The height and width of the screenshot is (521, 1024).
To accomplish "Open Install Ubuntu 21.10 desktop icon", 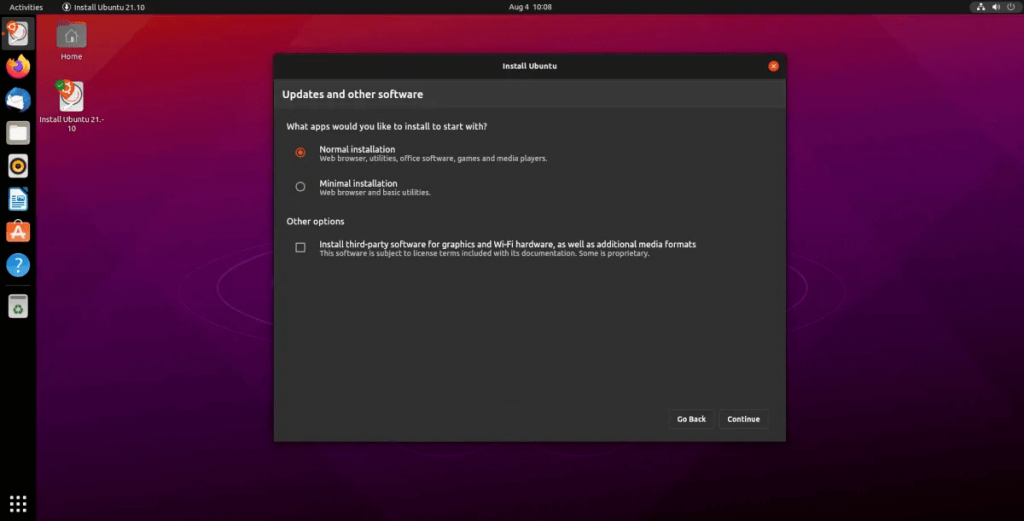I will [x=71, y=106].
